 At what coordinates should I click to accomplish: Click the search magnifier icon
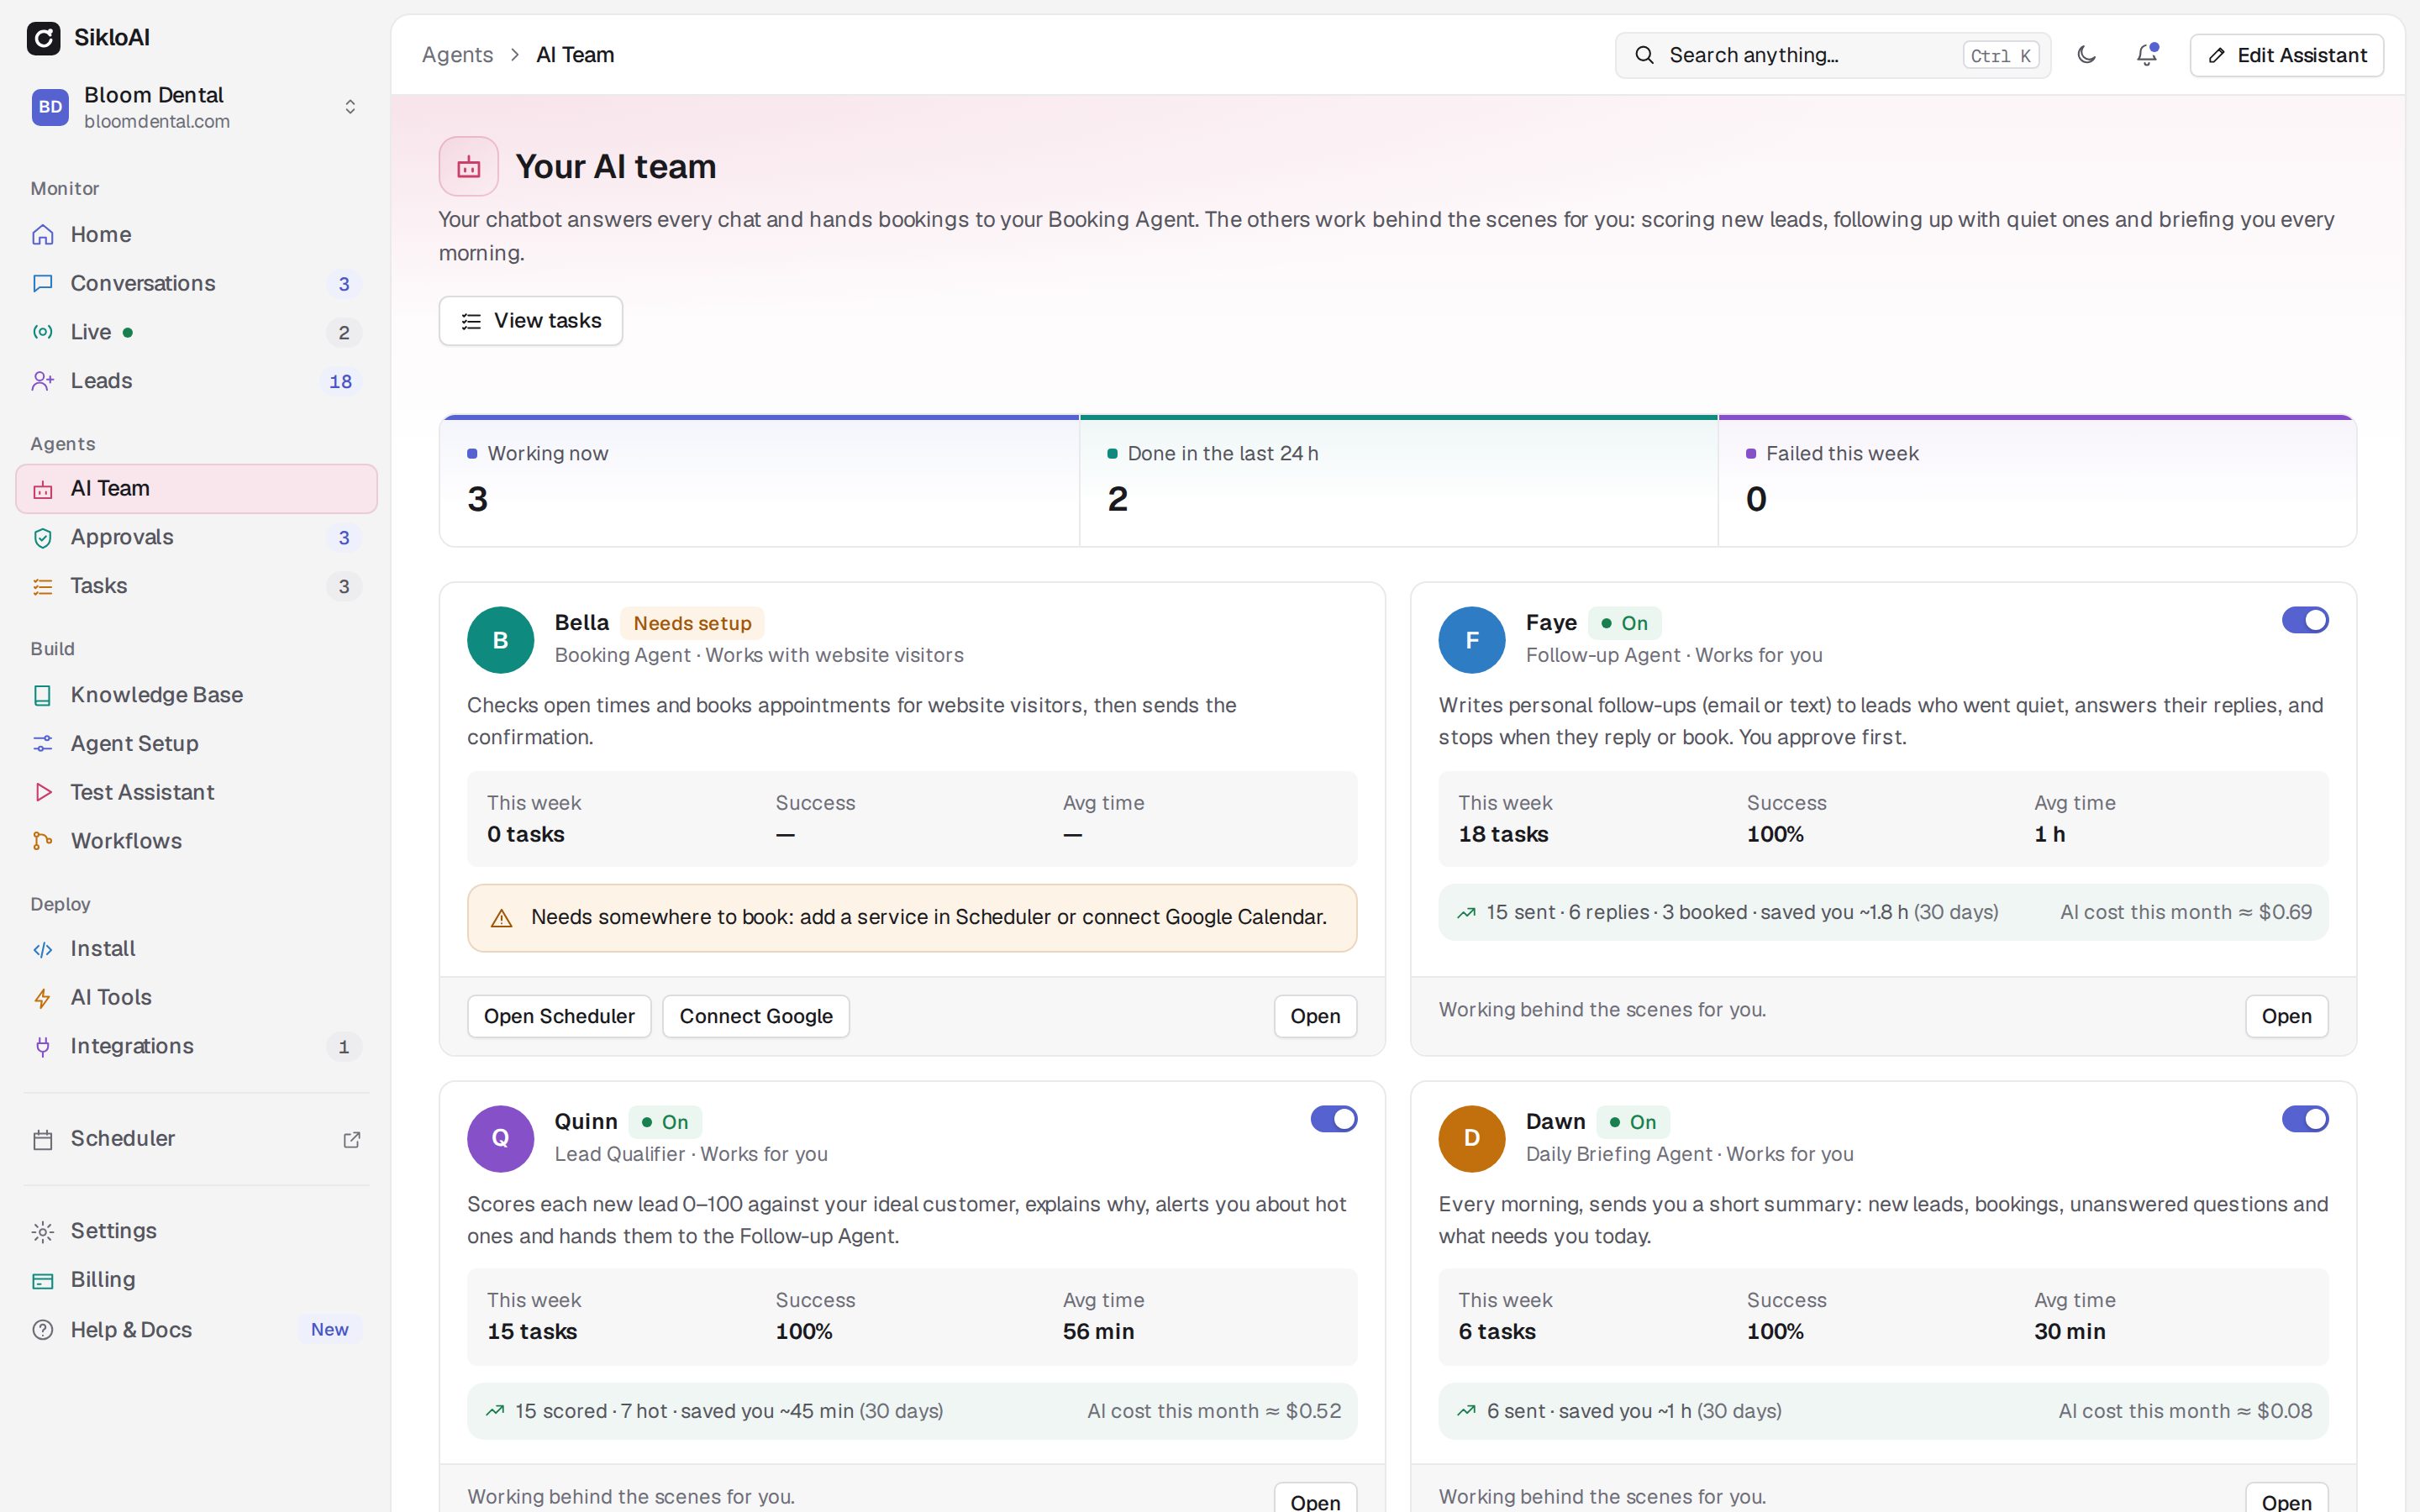tap(1644, 55)
